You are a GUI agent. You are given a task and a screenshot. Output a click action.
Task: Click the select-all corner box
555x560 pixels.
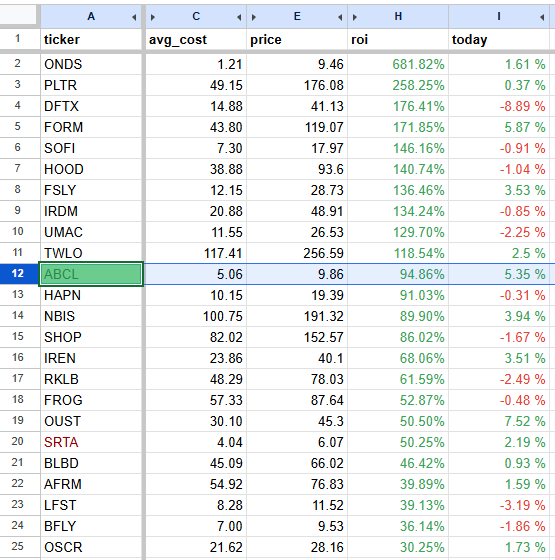click(x=18, y=15)
